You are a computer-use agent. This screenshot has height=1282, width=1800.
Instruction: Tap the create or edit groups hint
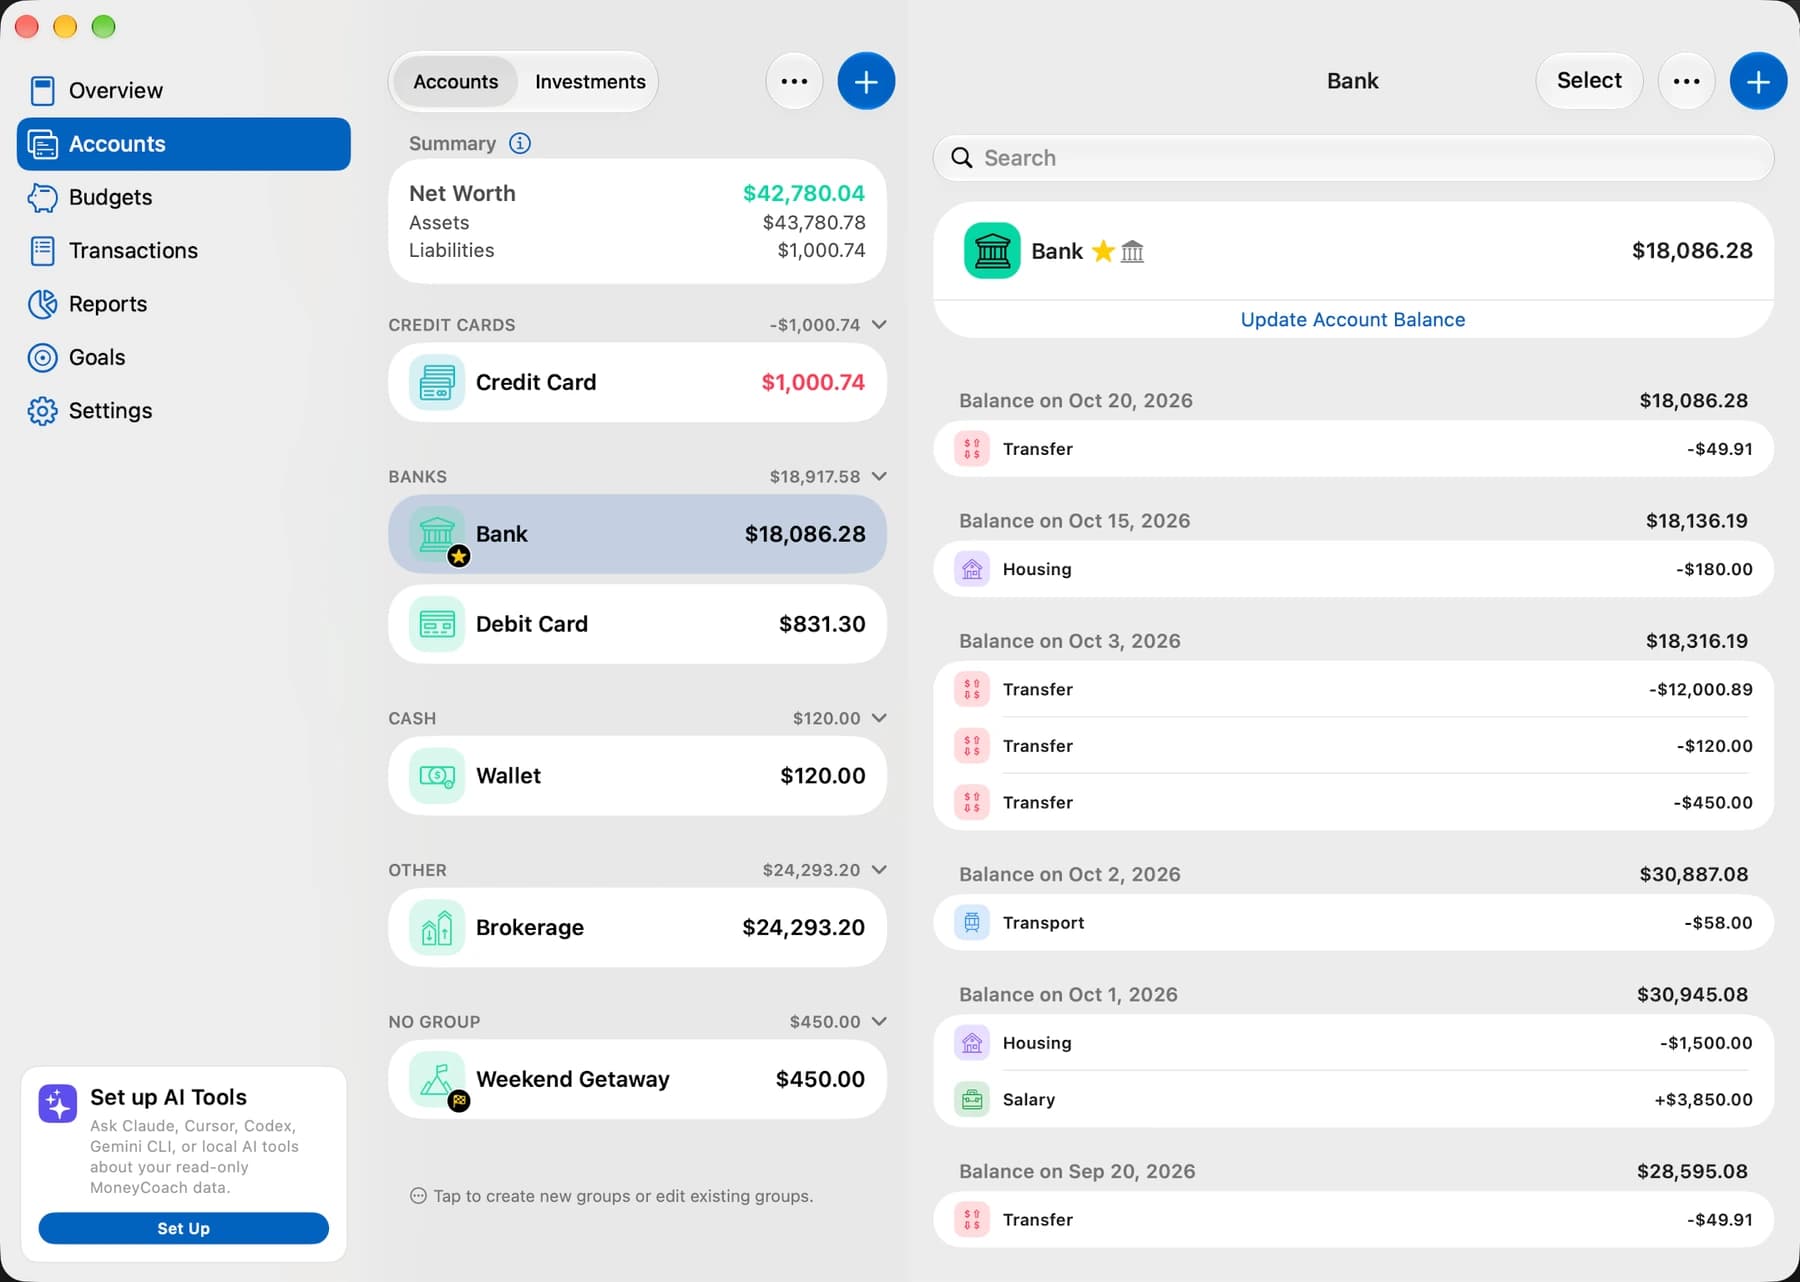[612, 1196]
